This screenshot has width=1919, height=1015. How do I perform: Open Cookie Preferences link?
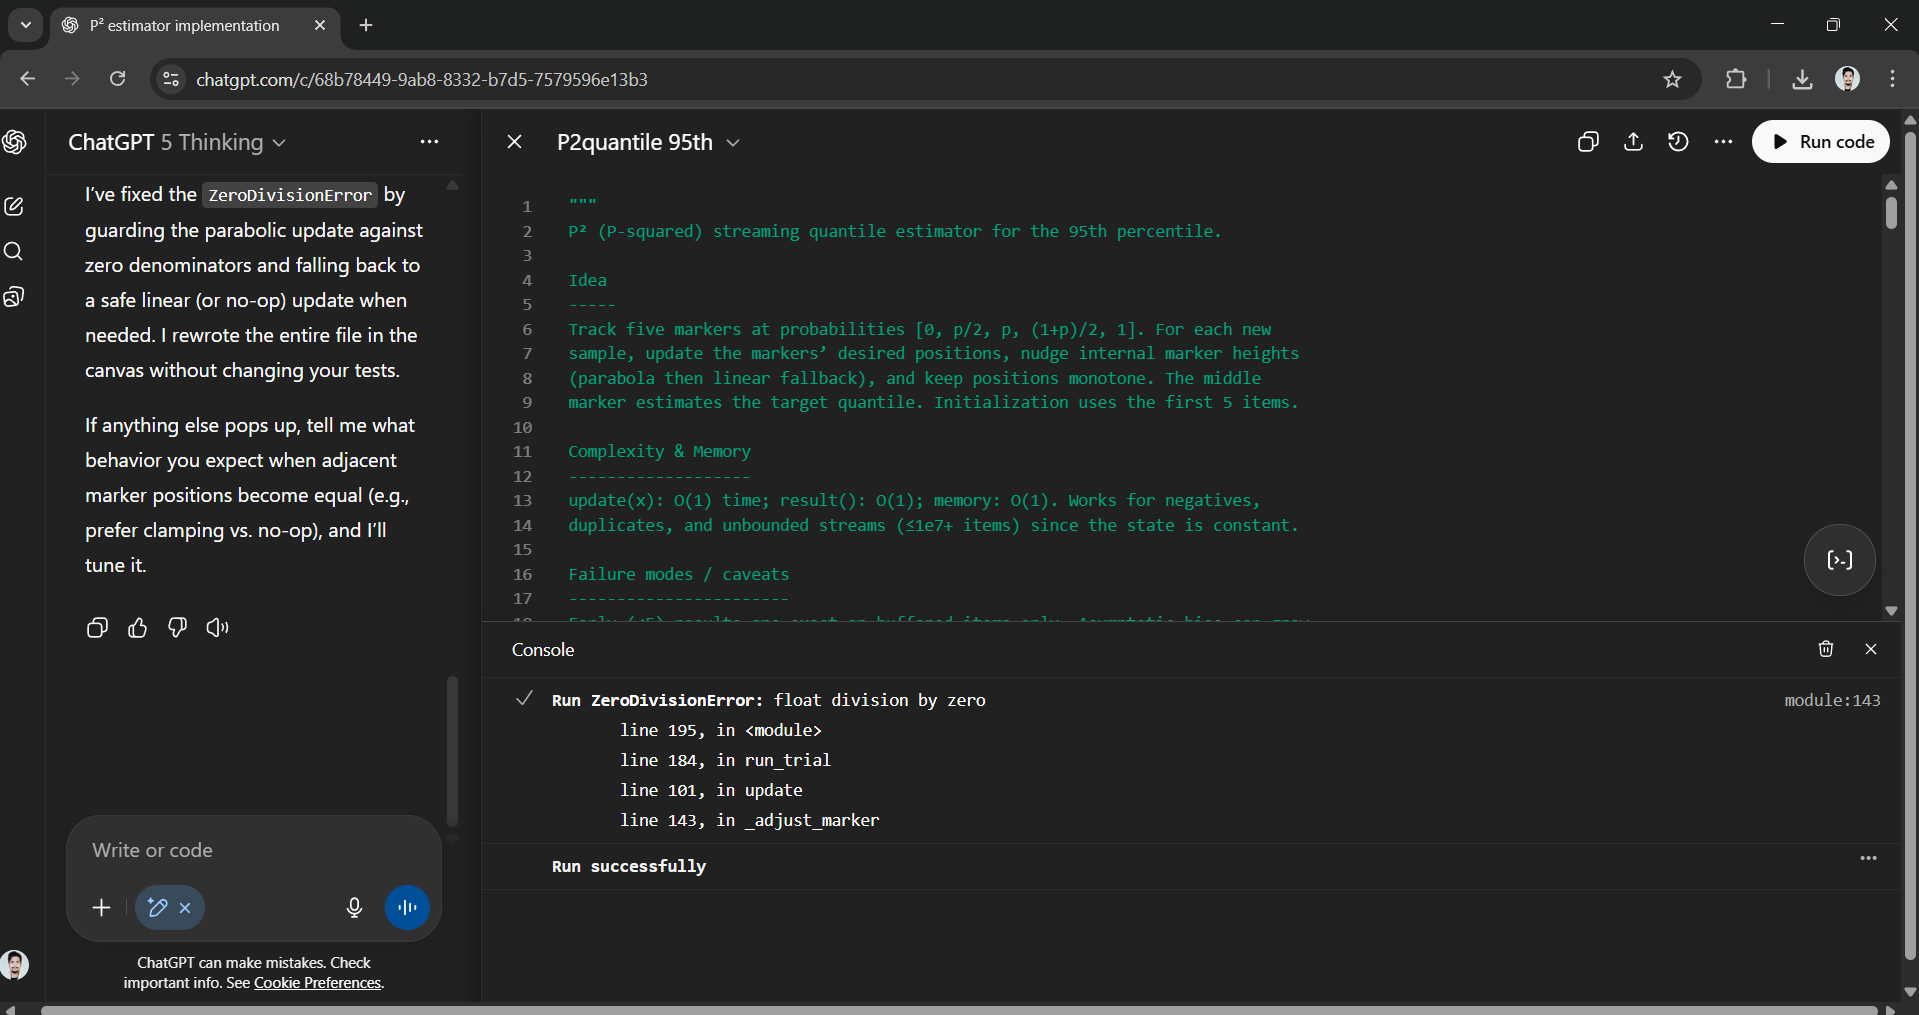point(318,983)
